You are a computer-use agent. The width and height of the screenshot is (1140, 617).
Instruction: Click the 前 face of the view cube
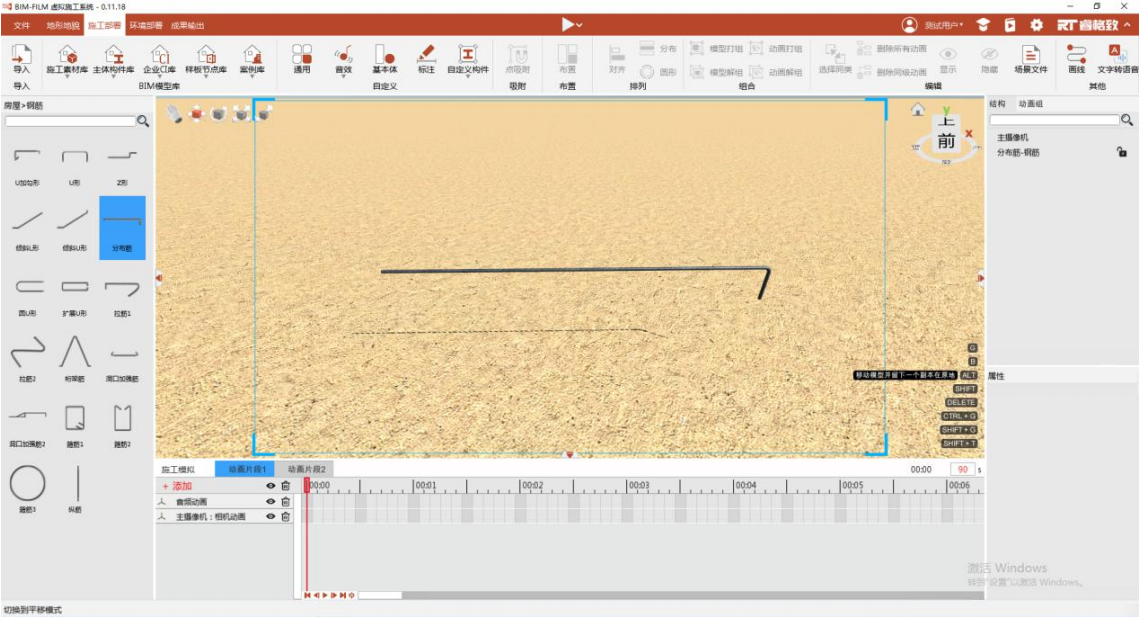pos(946,141)
